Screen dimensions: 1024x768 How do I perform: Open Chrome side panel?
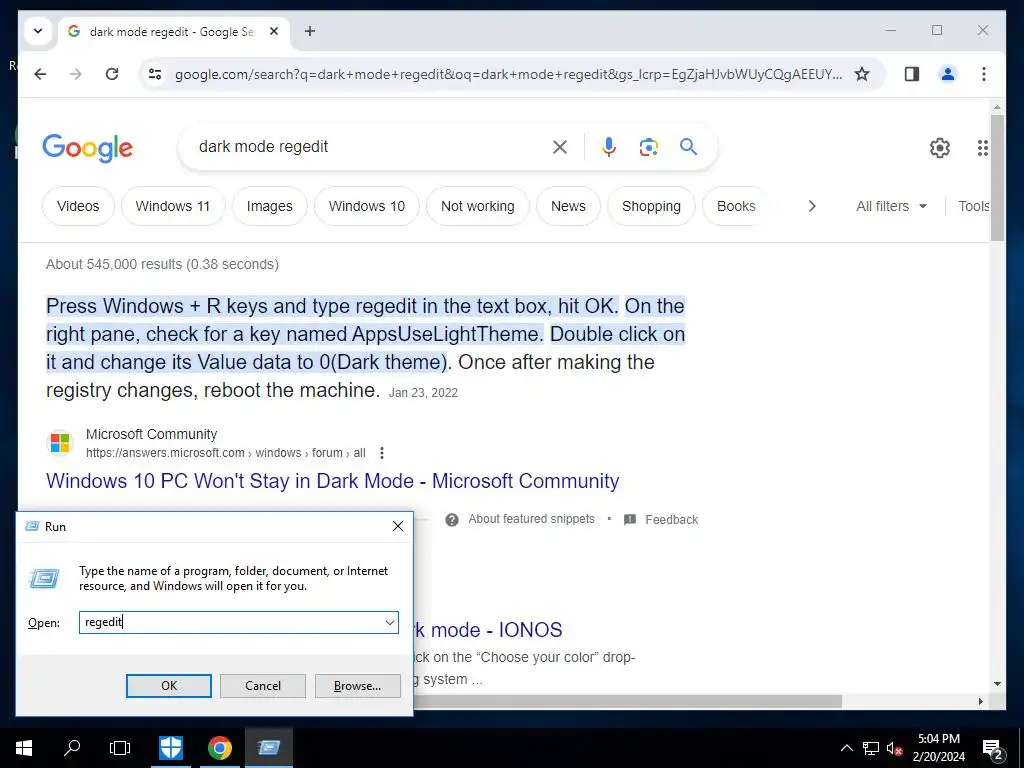(912, 74)
